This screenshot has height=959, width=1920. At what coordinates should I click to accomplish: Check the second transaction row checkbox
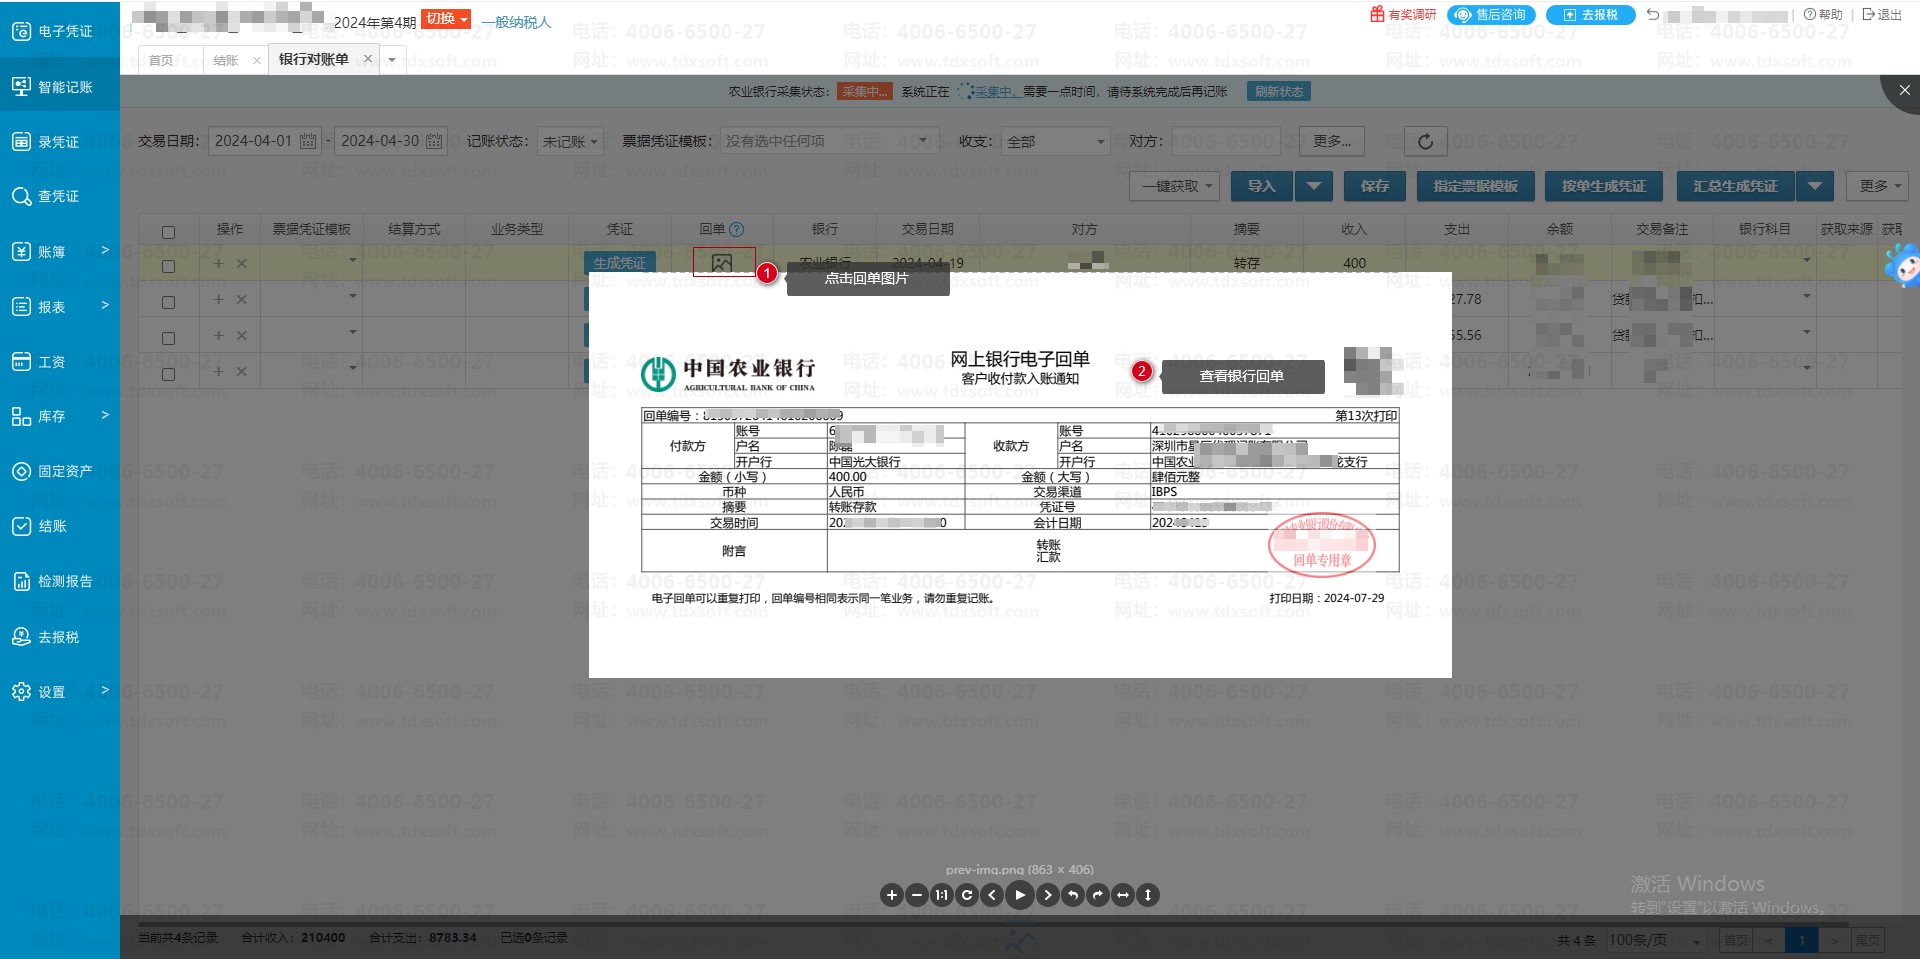point(168,302)
